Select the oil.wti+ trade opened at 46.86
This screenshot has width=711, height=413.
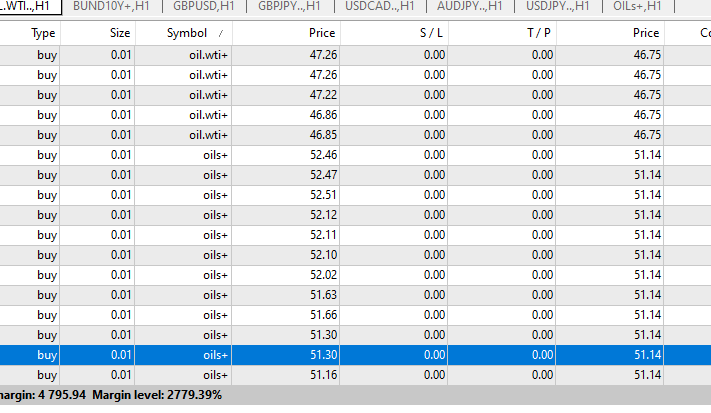(x=356, y=115)
